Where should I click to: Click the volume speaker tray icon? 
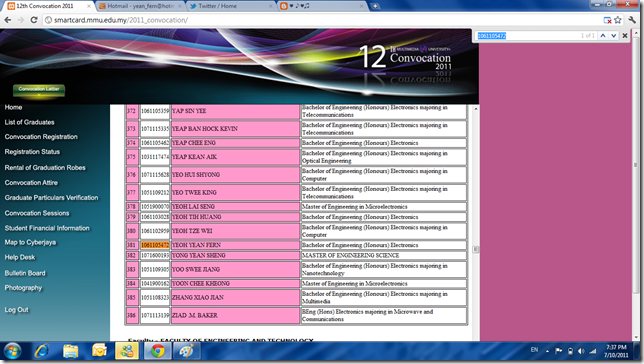click(x=581, y=351)
